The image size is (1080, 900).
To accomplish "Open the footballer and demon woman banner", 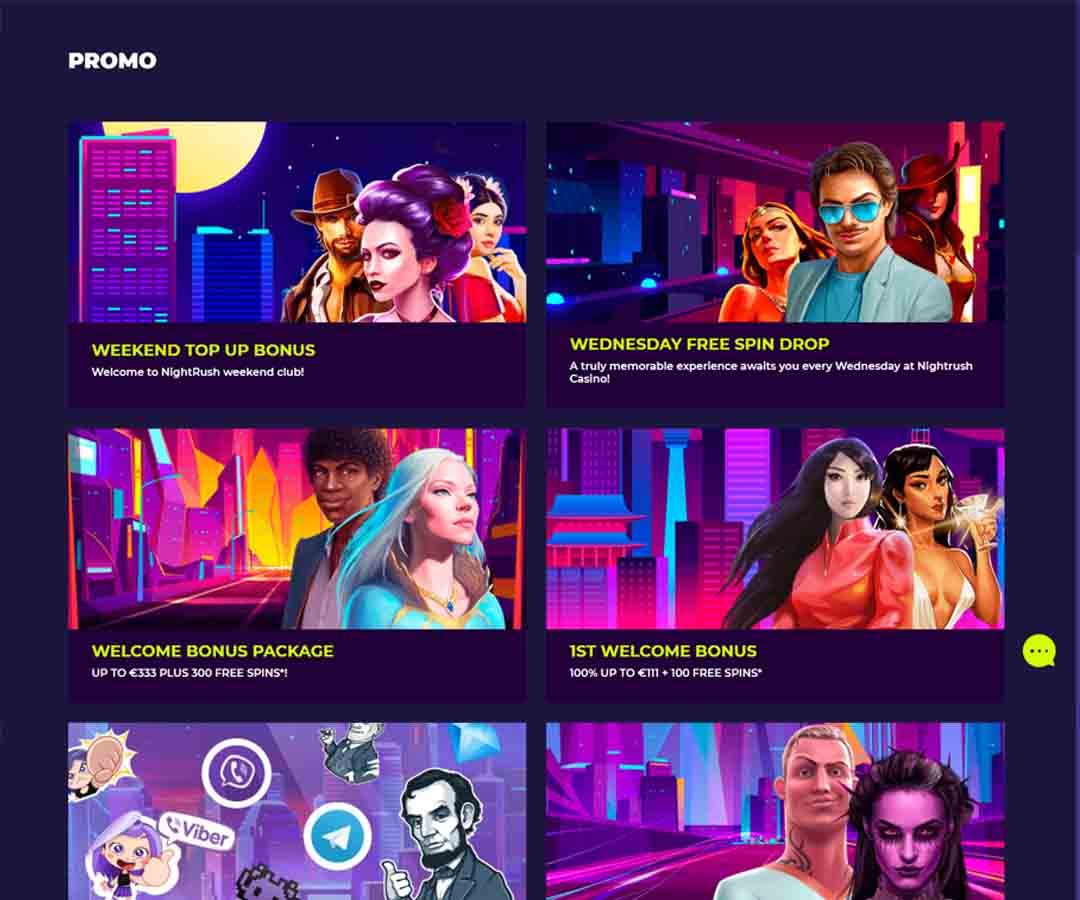I will pos(775,811).
